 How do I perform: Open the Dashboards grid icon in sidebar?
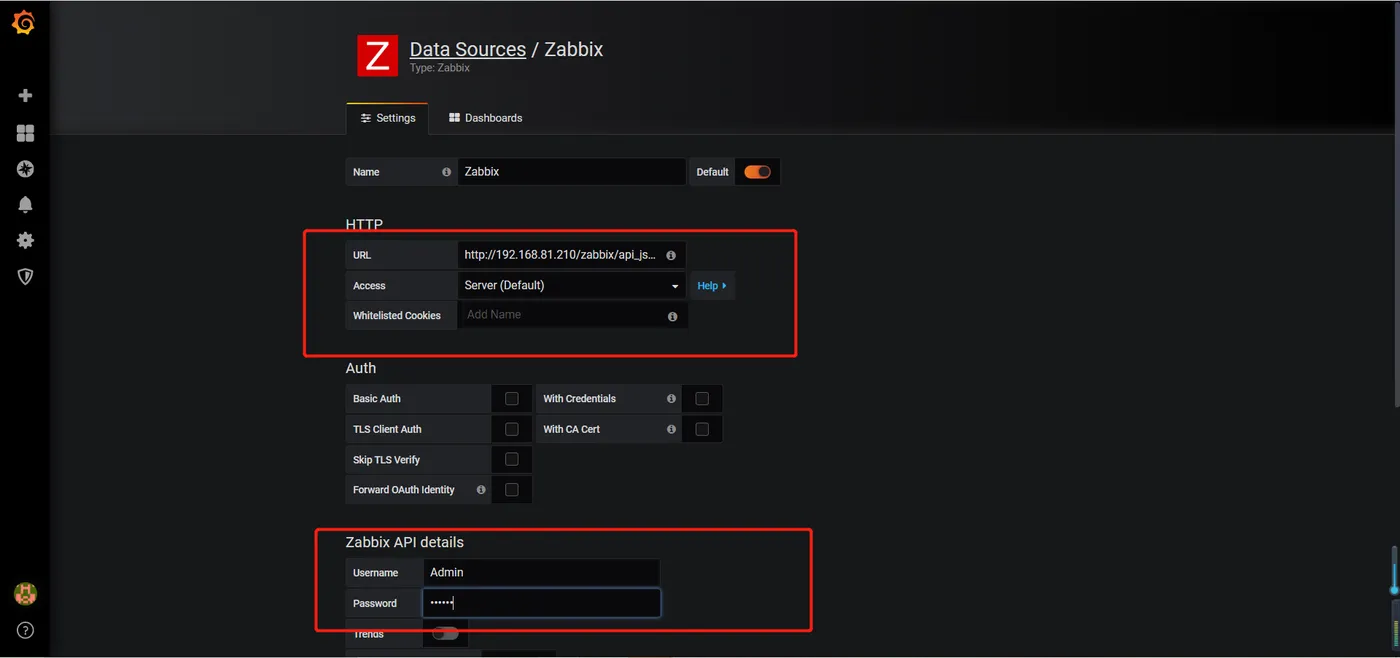pyautogui.click(x=26, y=133)
